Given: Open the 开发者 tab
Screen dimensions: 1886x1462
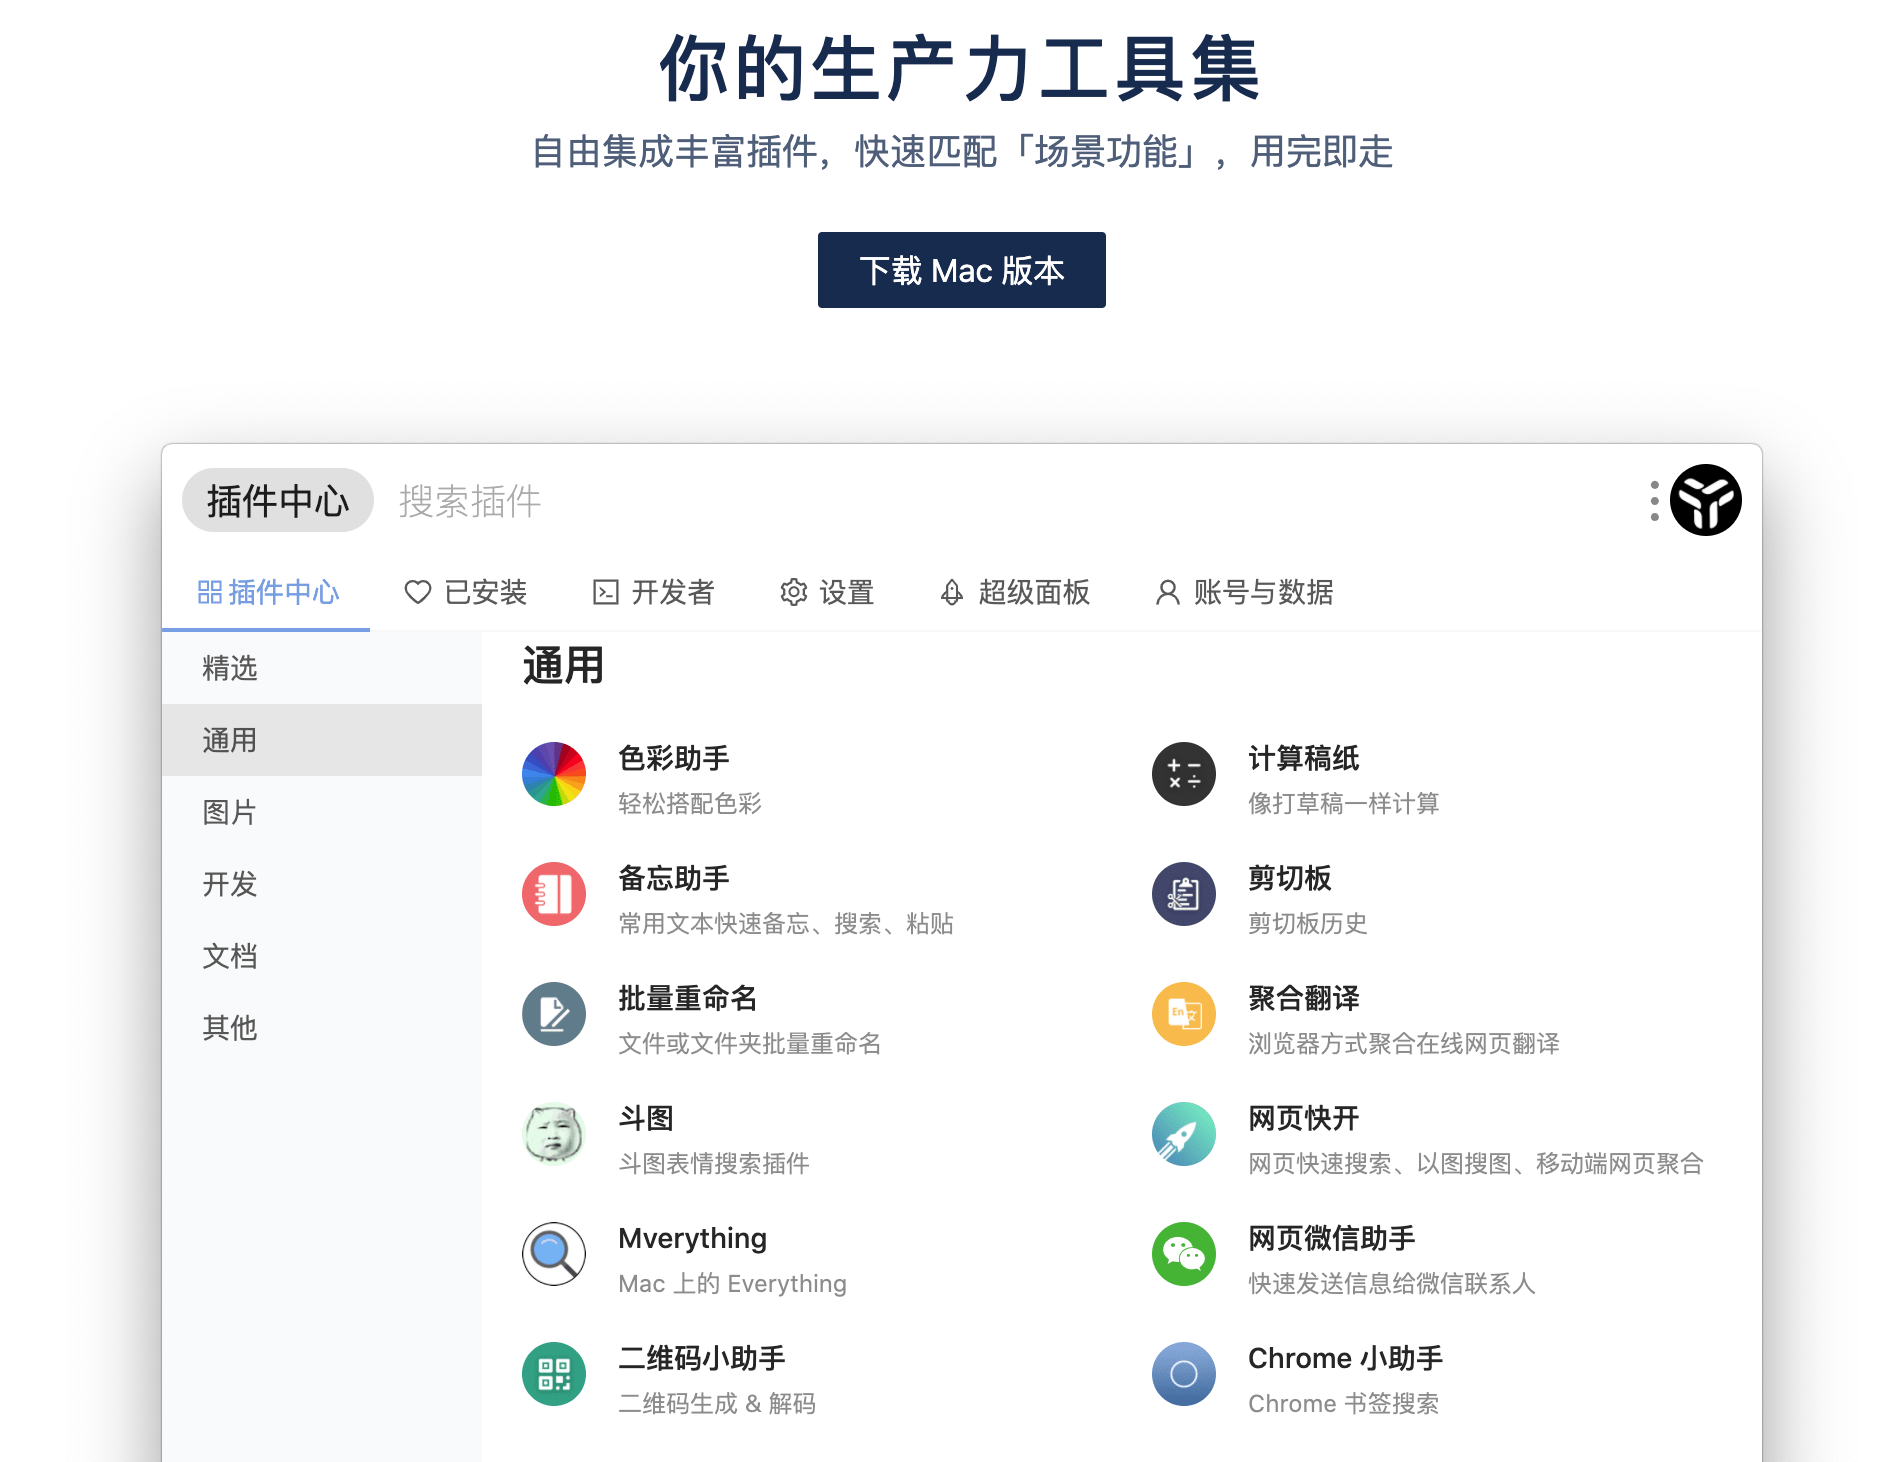Looking at the screenshot, I should point(654,593).
